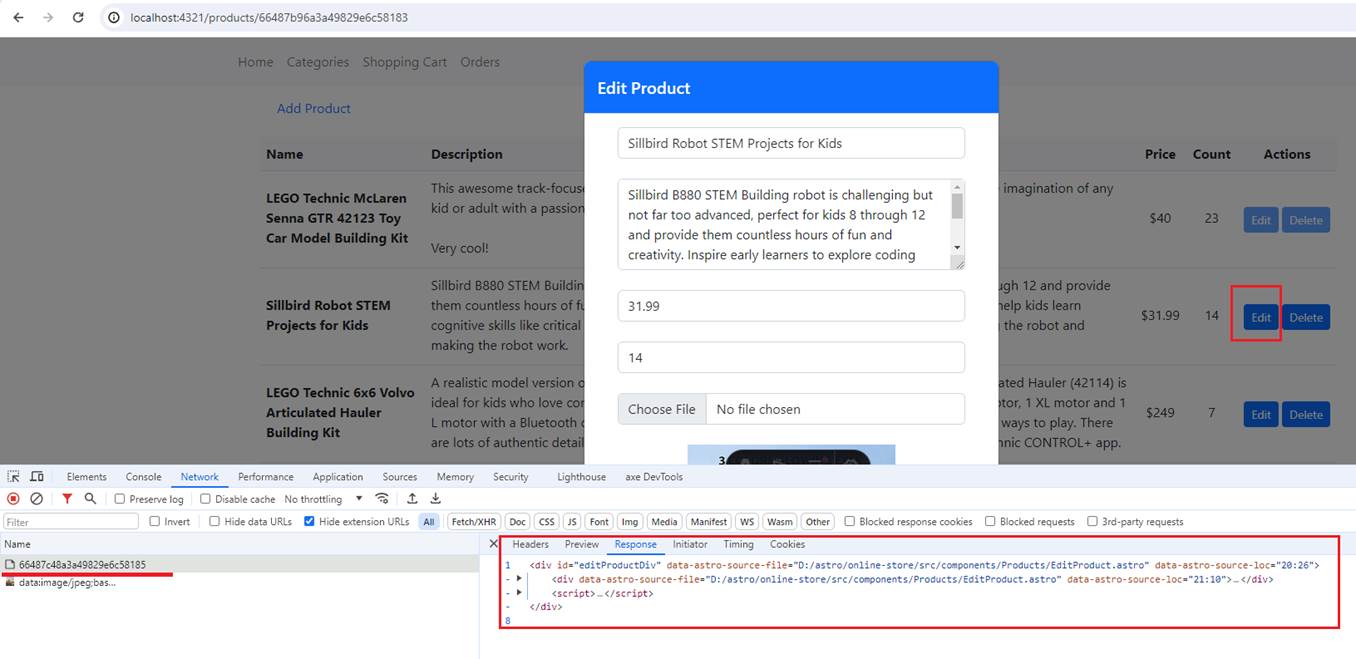Toggle the red network filter funnel
The height and width of the screenshot is (659, 1356).
pyautogui.click(x=67, y=499)
